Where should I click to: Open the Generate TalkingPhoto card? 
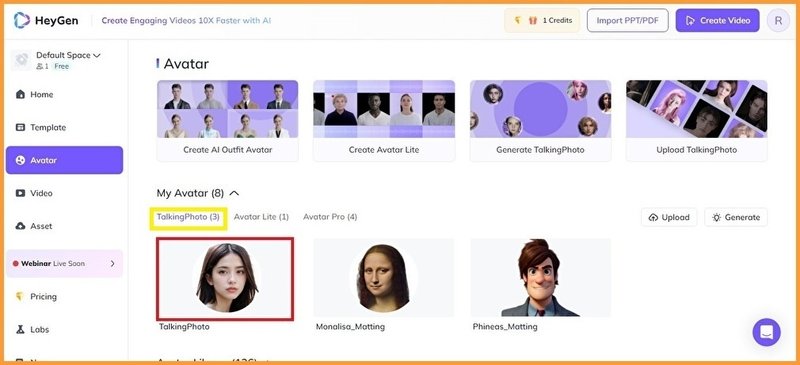[x=540, y=120]
